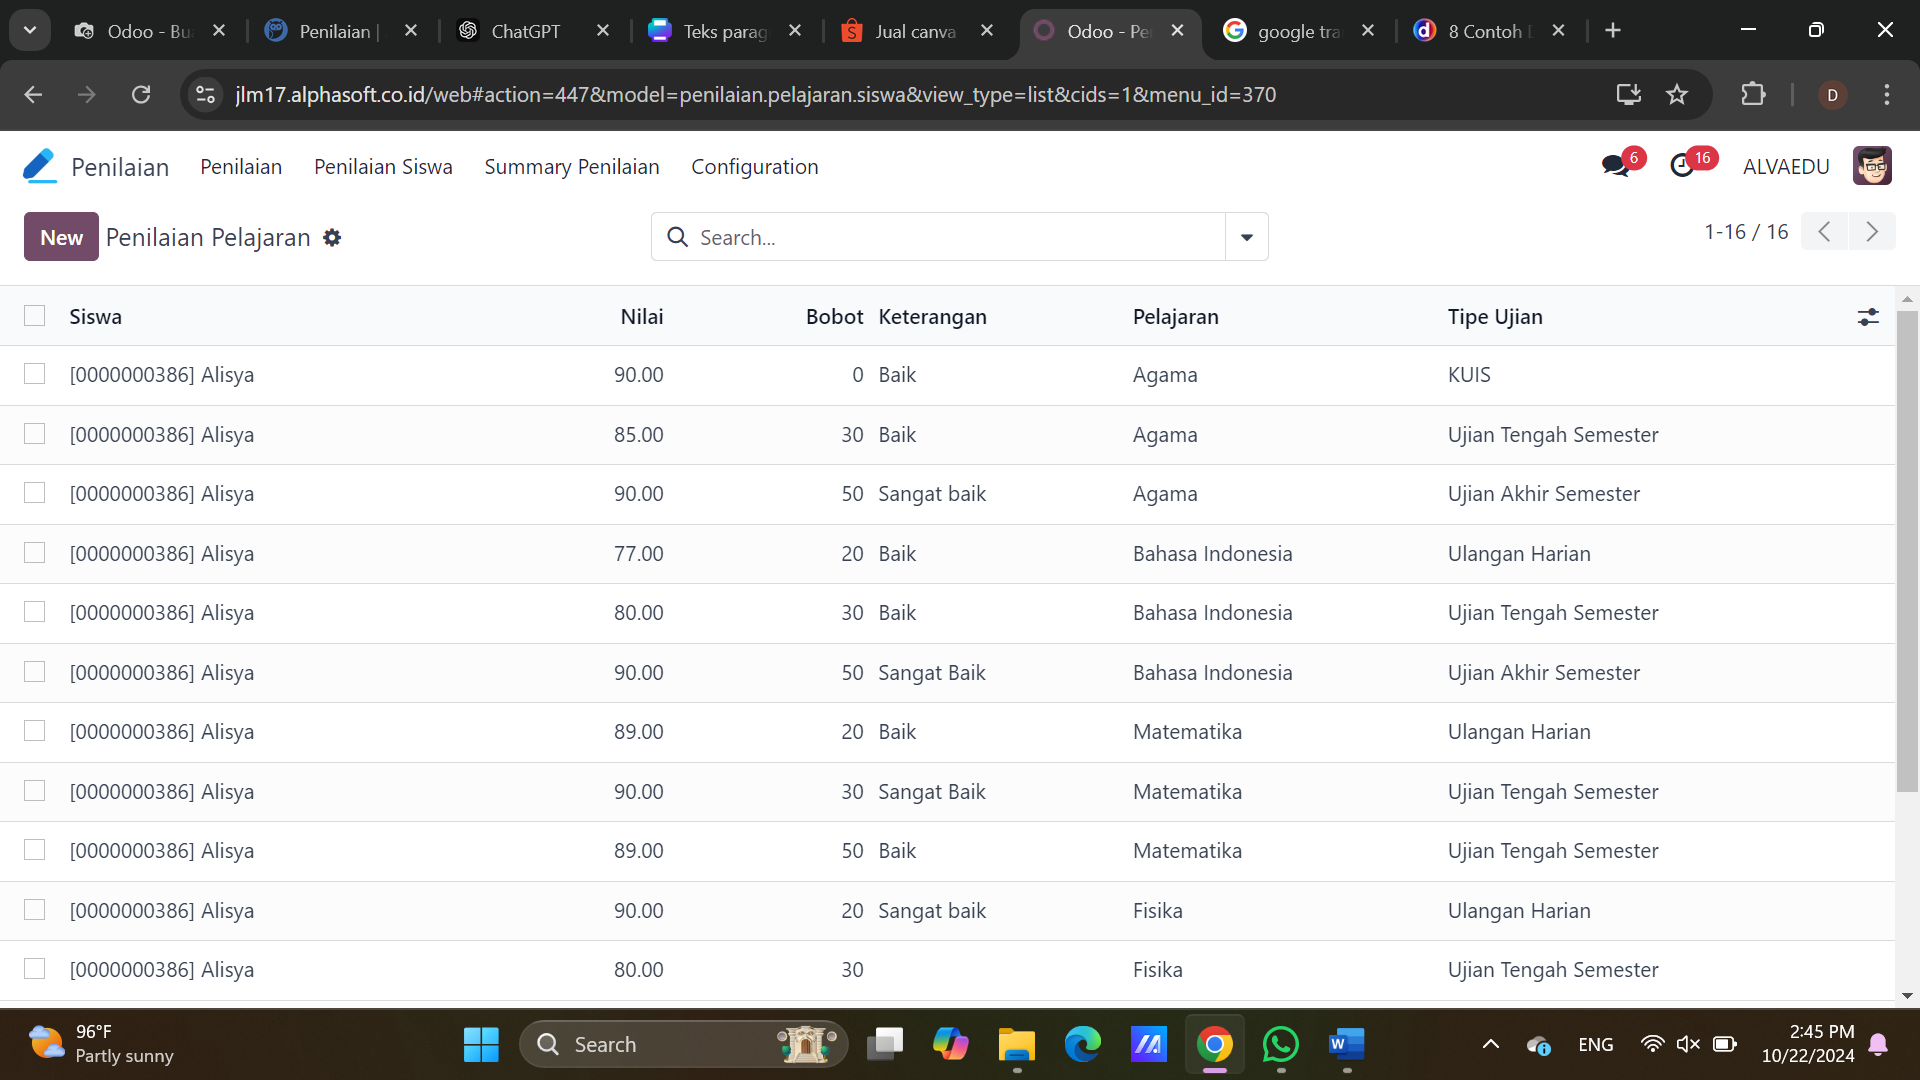Image resolution: width=1920 pixels, height=1080 pixels.
Task: Click the Penilaian pencil app icon
Action: (39, 166)
